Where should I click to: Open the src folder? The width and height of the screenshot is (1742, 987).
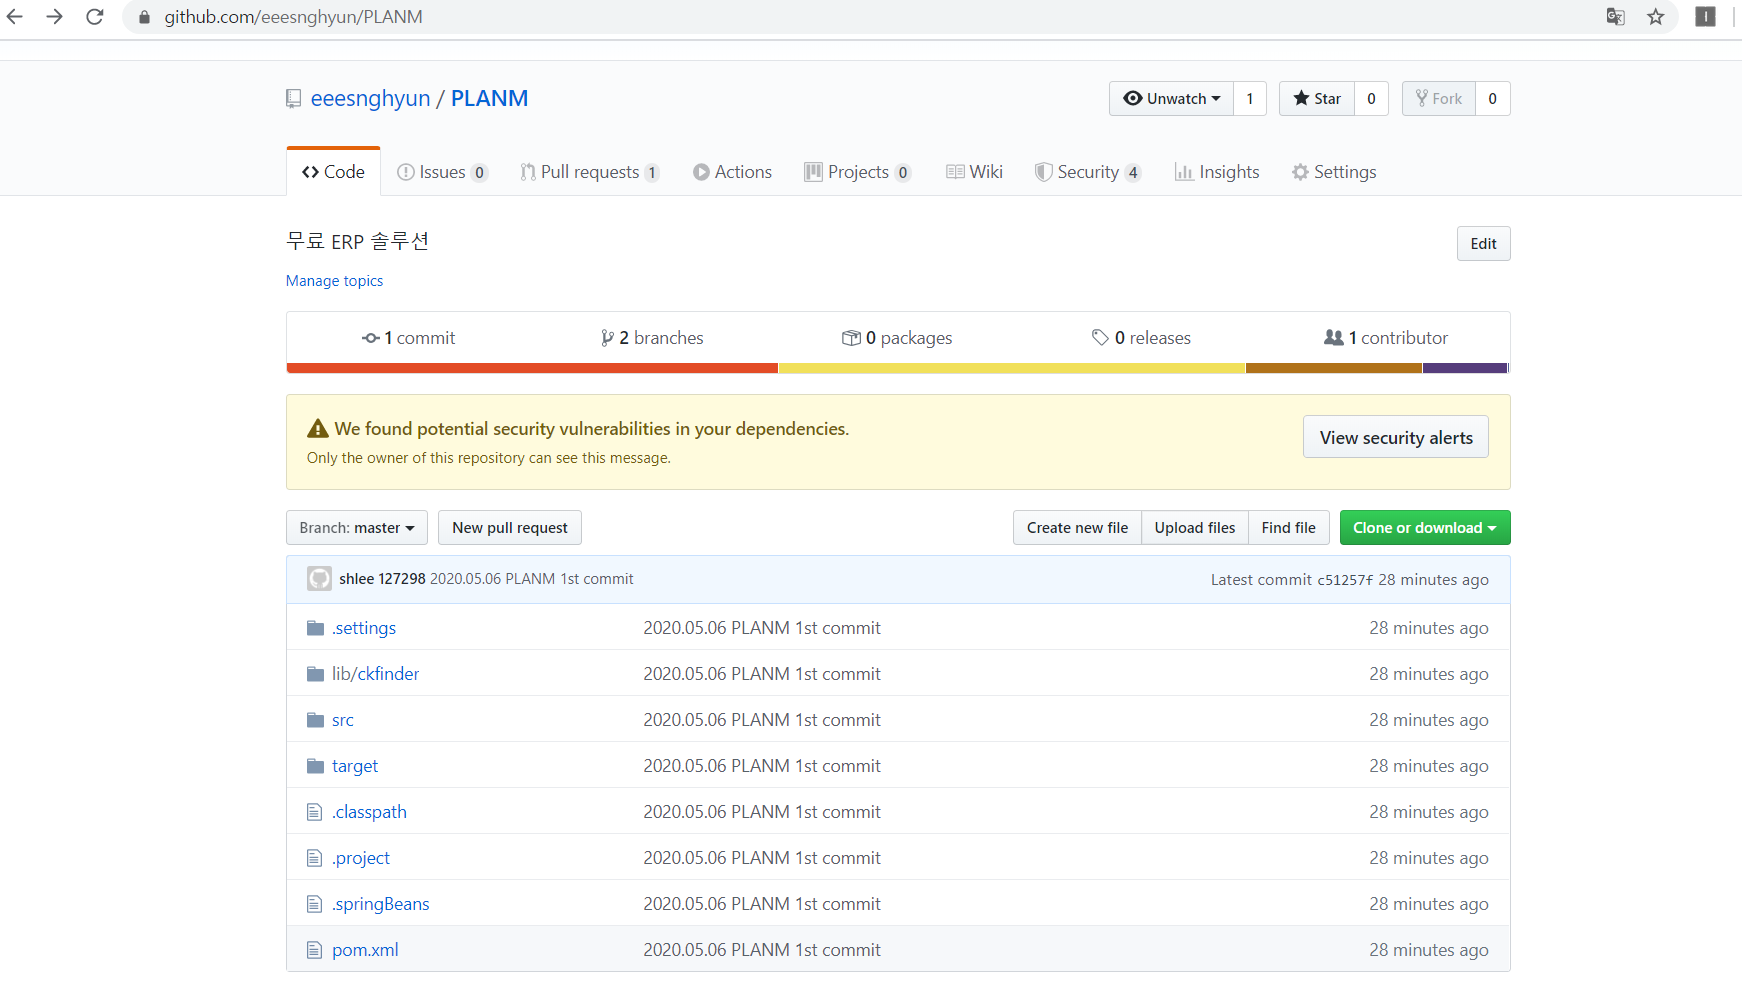tap(343, 720)
